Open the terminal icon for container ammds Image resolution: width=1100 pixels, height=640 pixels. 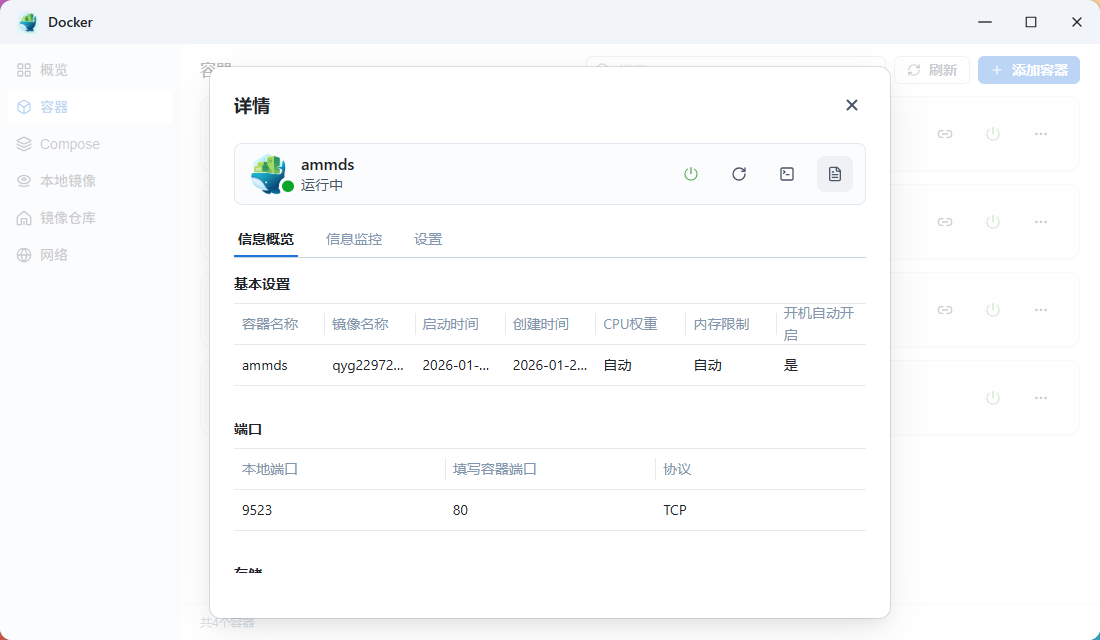(x=787, y=173)
